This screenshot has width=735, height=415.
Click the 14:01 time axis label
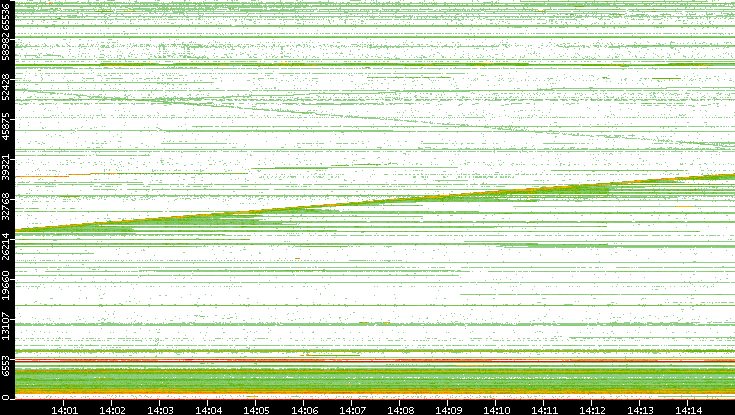[64, 410]
